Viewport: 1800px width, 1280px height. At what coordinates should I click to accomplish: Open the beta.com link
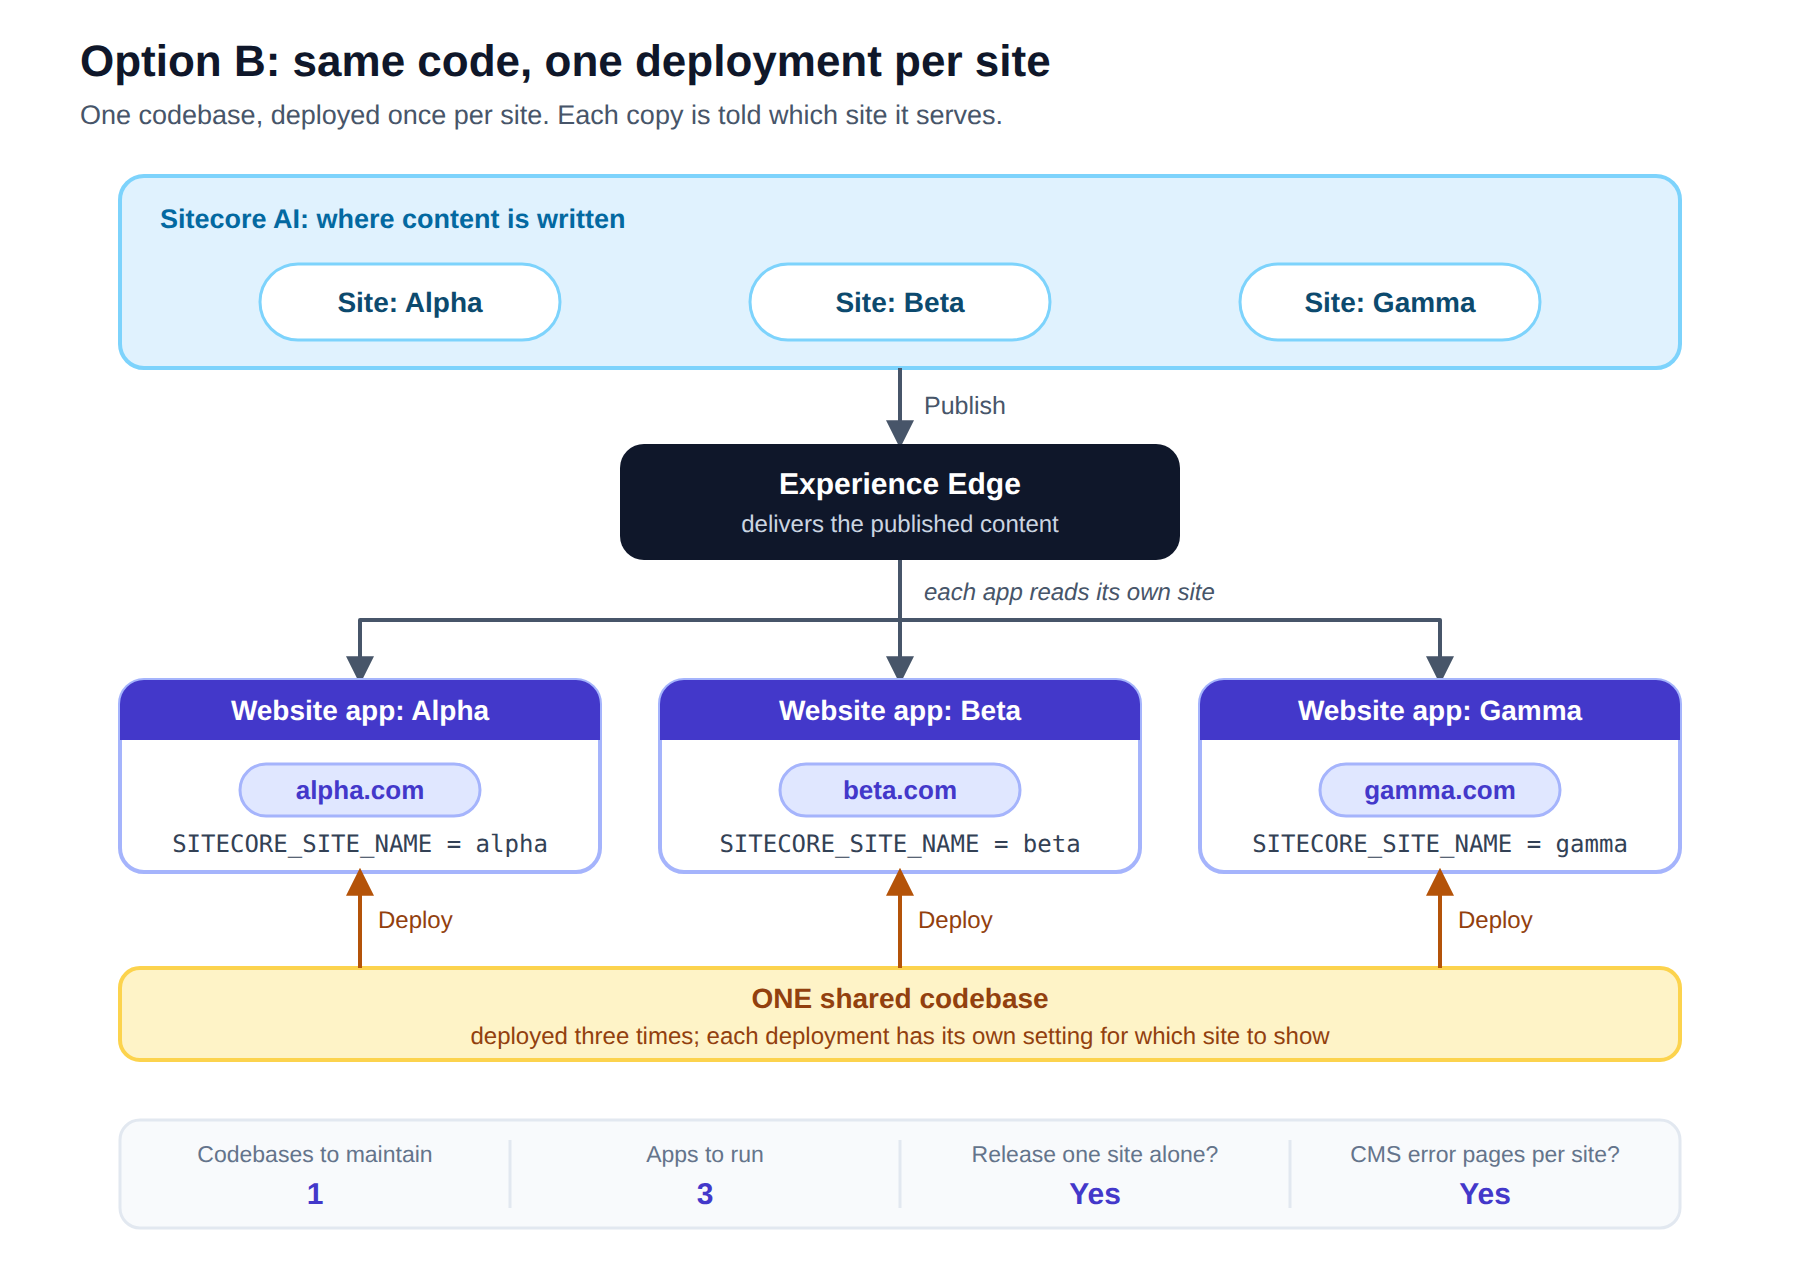(900, 790)
